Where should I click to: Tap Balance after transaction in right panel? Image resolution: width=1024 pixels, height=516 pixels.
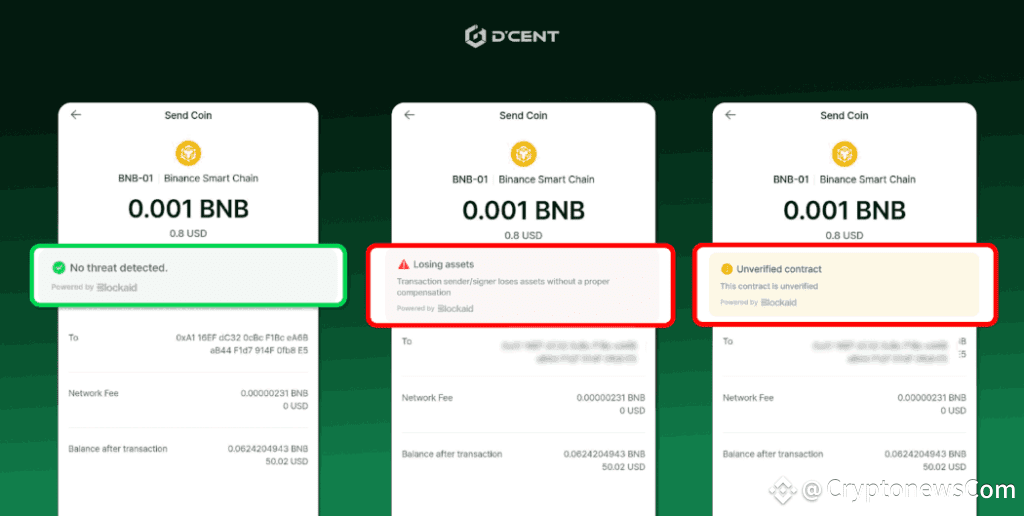(x=844, y=460)
